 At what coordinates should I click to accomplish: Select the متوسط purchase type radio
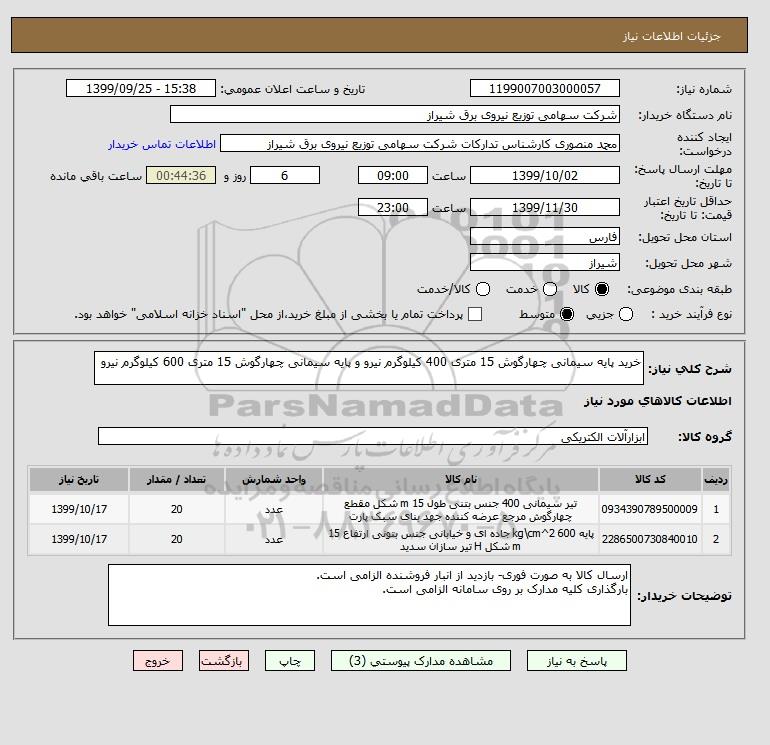point(567,314)
